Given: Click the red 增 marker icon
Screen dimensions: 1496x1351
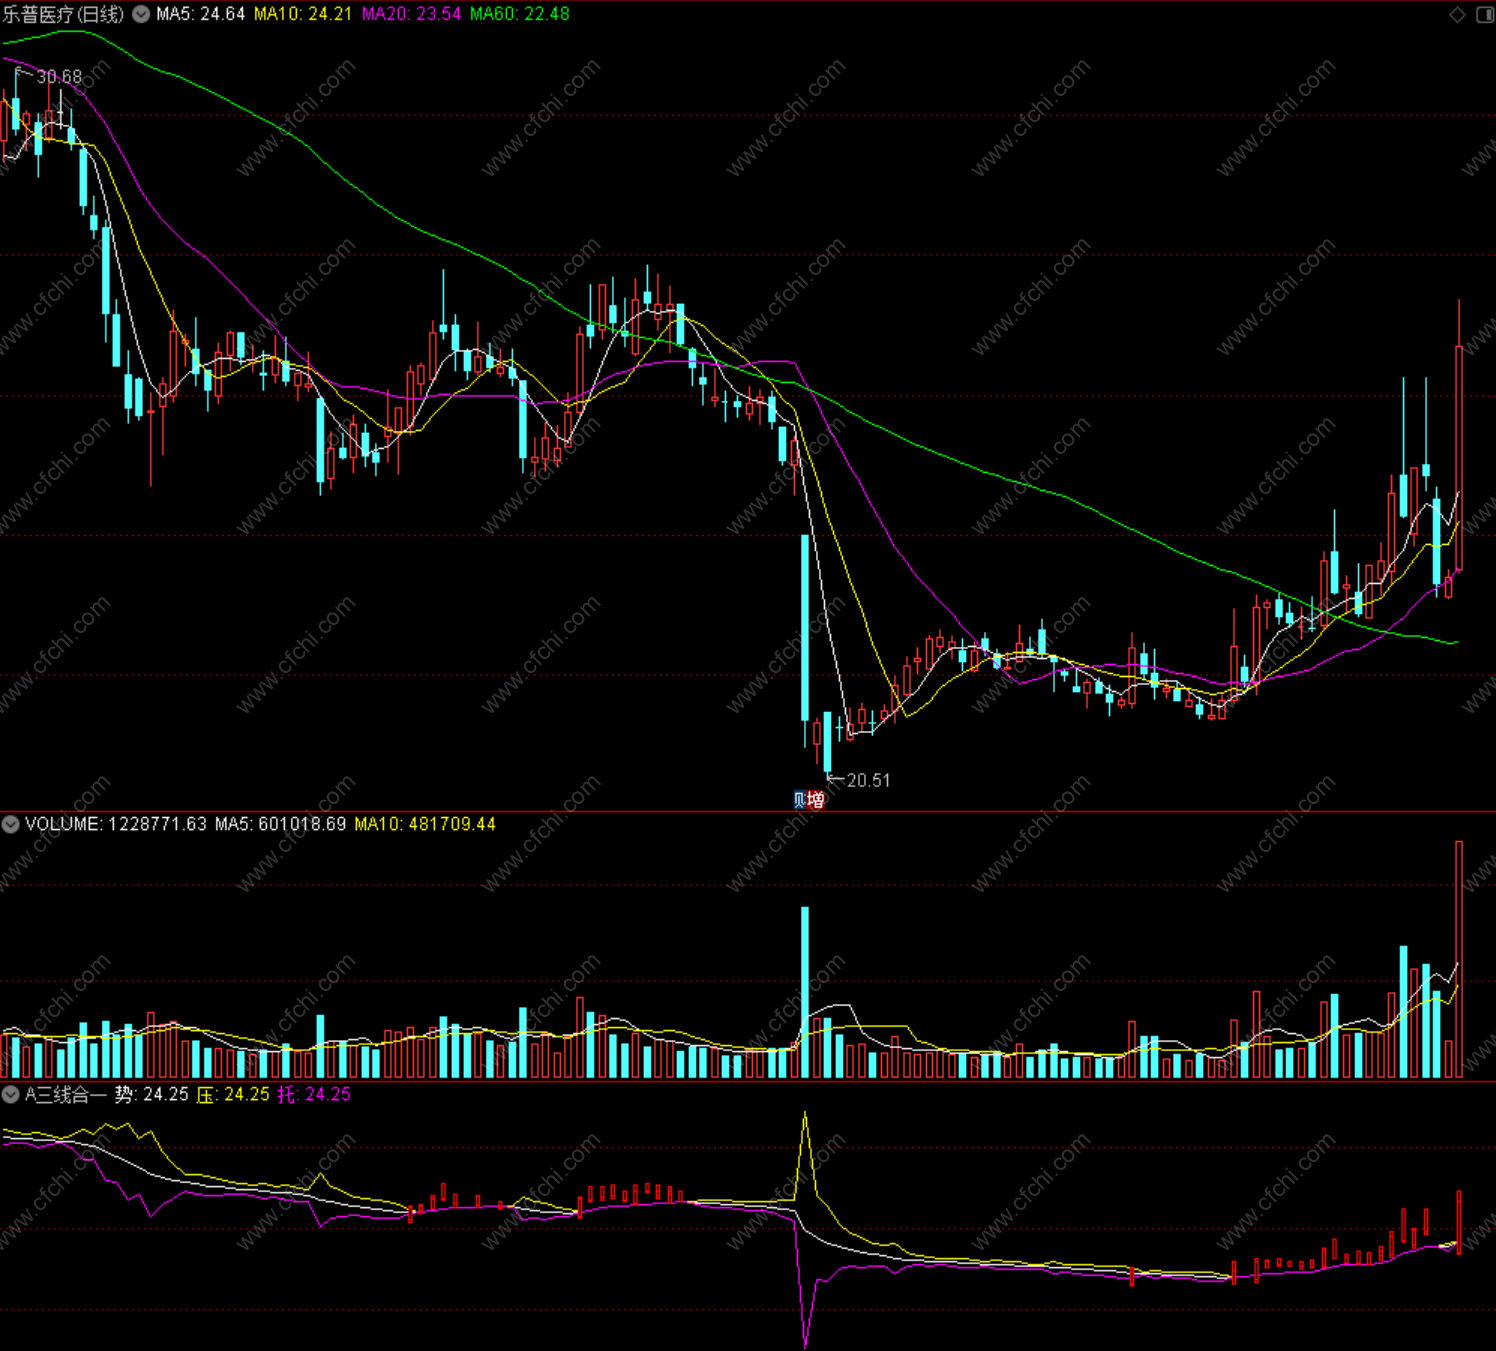Looking at the screenshot, I should click(x=816, y=799).
